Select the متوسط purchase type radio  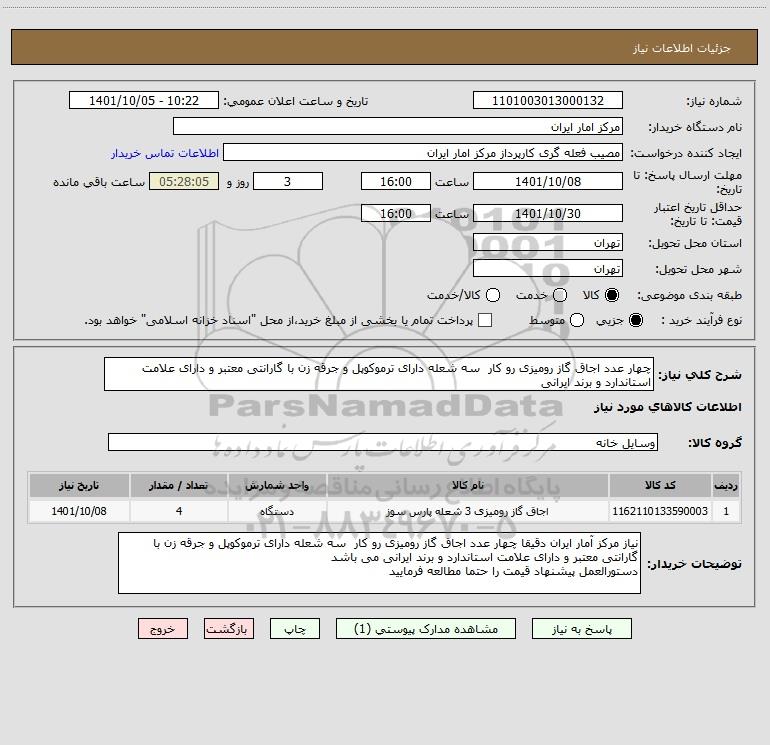[x=577, y=320]
